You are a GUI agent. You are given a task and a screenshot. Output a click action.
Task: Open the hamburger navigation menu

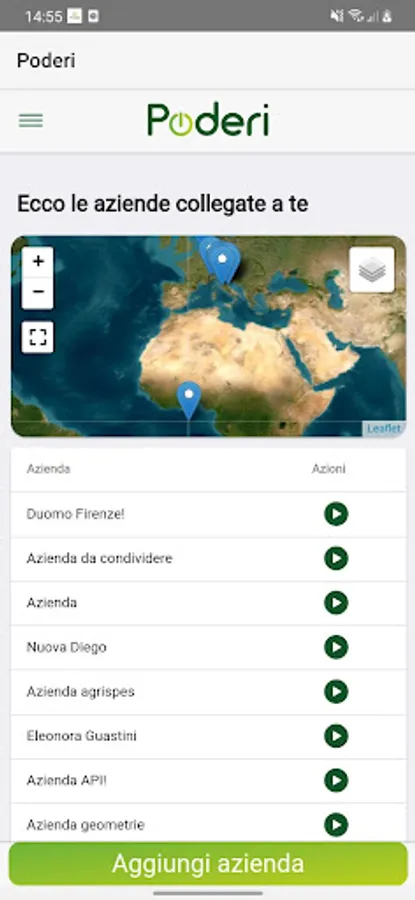tap(31, 121)
